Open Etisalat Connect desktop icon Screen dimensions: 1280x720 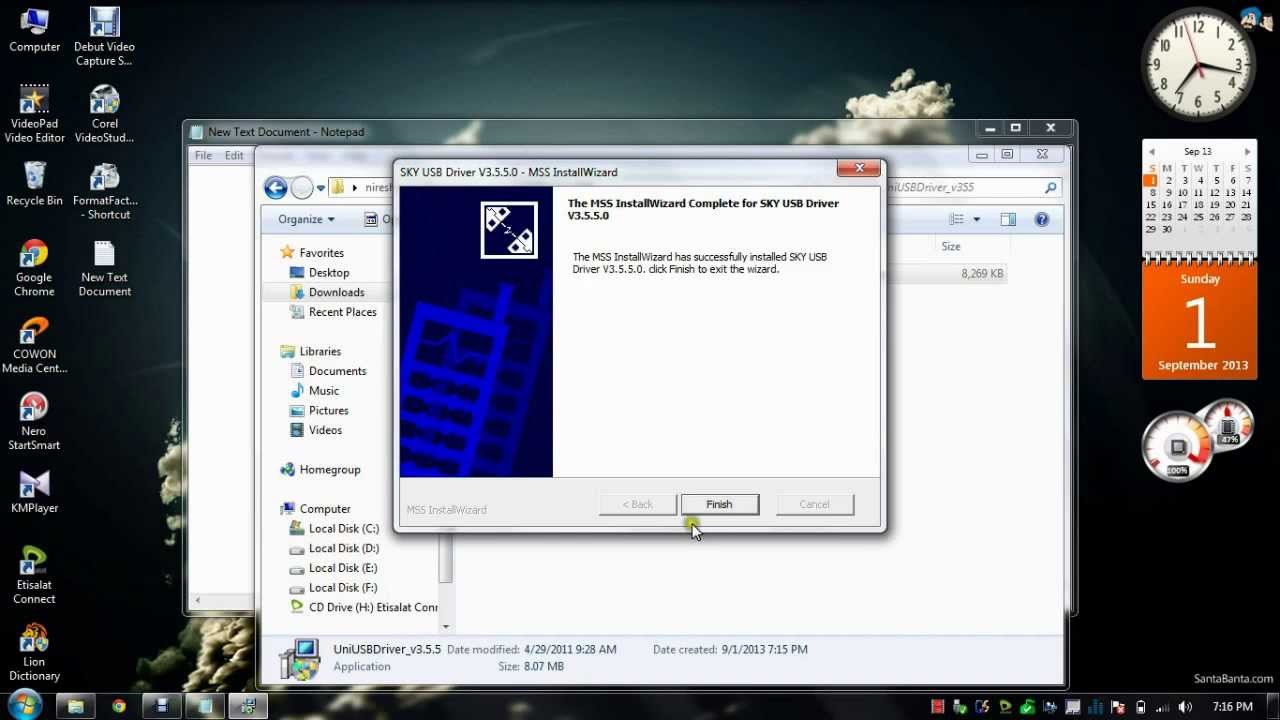(x=34, y=575)
